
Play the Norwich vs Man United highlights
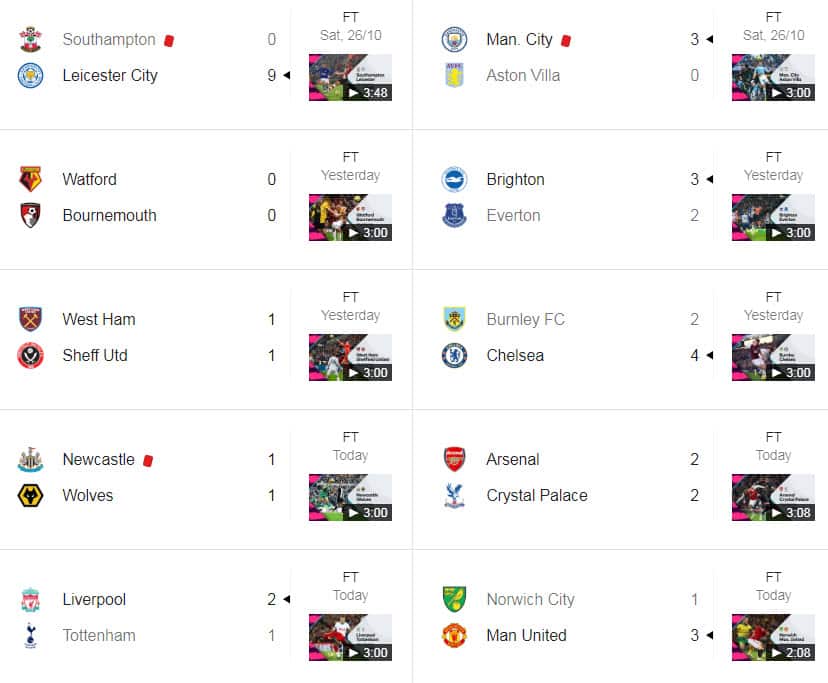[x=772, y=637]
